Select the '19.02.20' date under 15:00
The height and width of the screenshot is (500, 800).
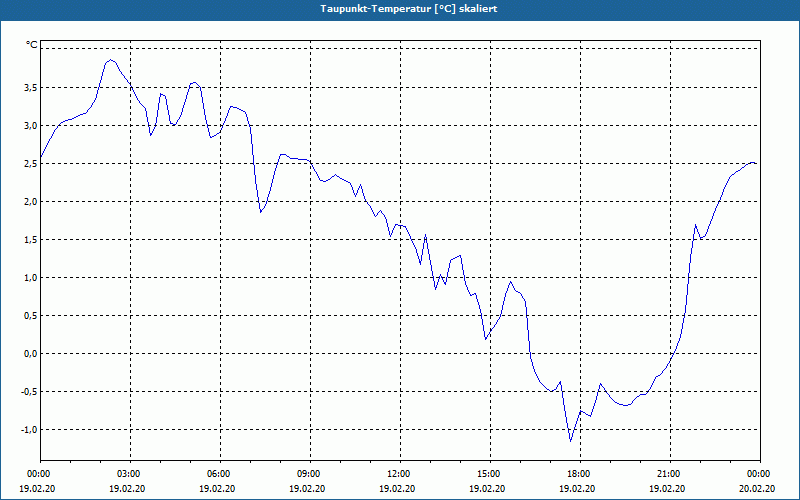(x=488, y=488)
